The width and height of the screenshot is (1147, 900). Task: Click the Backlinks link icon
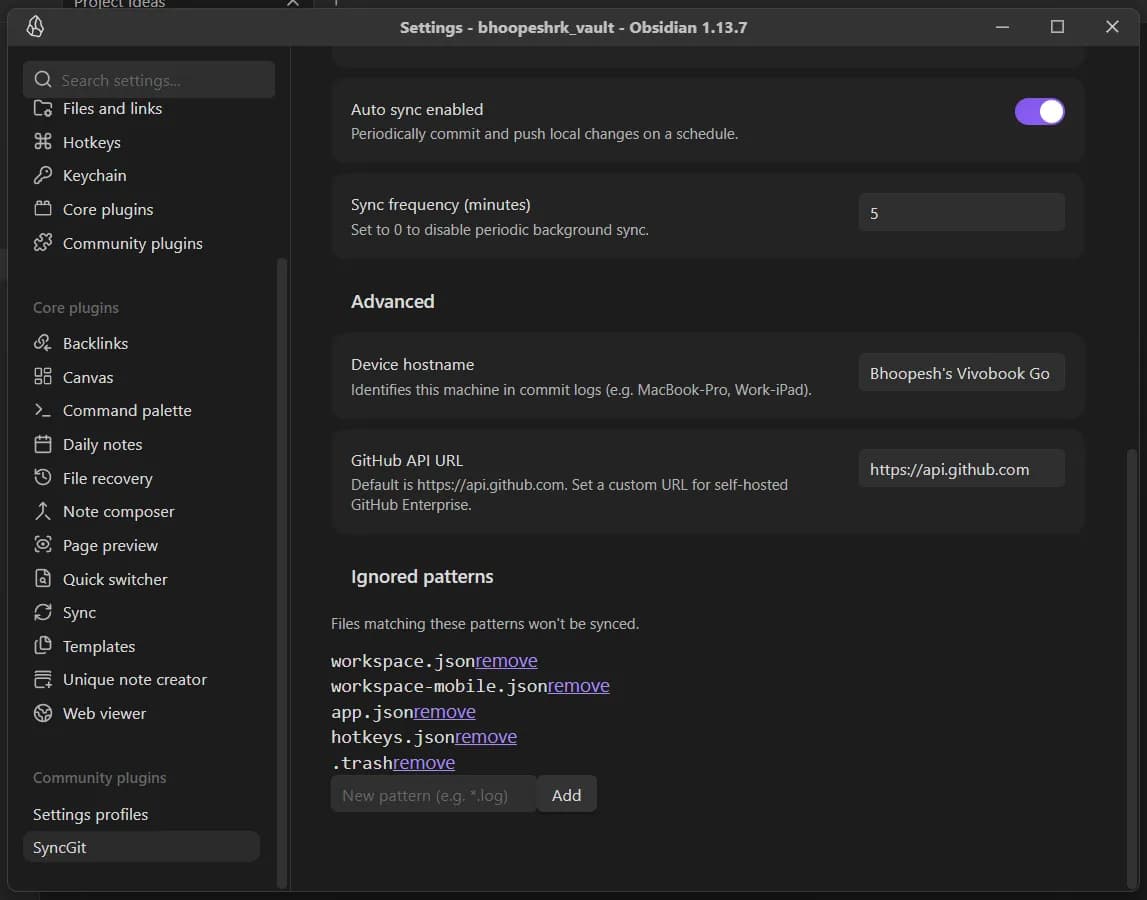pos(43,343)
